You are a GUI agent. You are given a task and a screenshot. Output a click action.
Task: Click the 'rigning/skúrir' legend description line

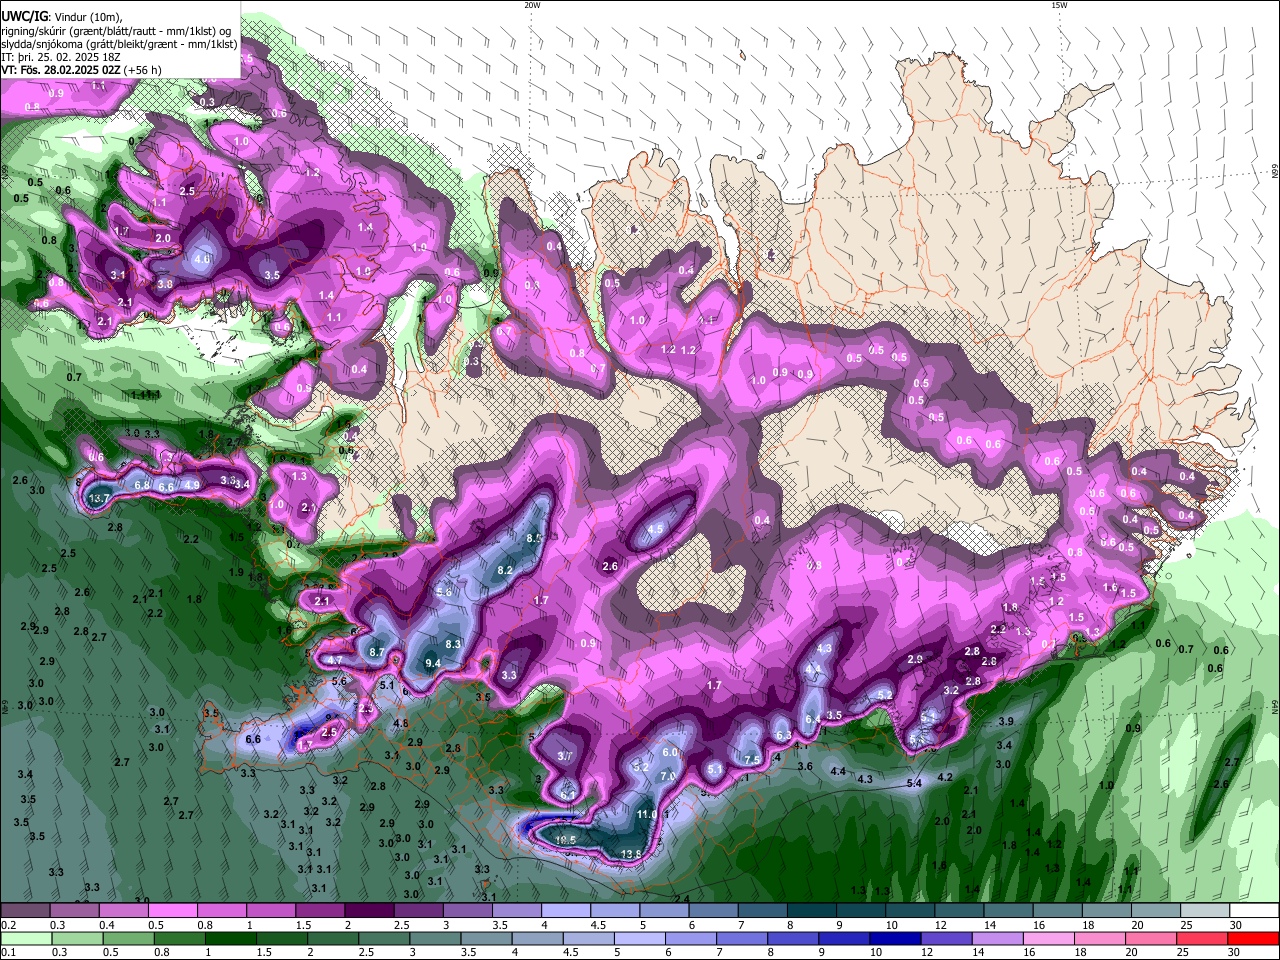[116, 30]
